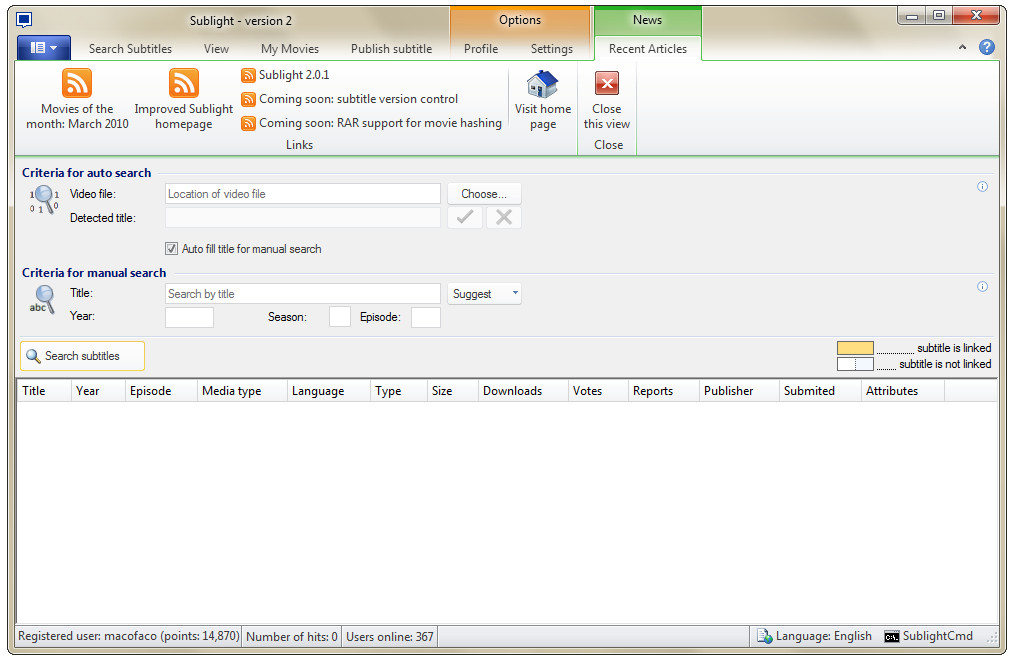Sort results by Votes column
The height and width of the screenshot is (660, 1013).
click(598, 391)
